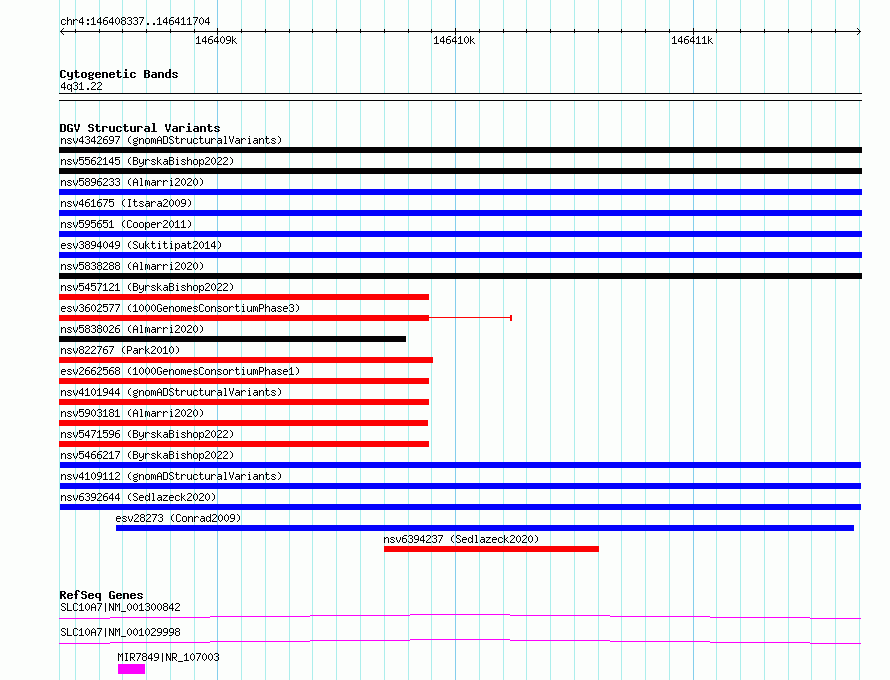Screen dimensions: 890x680
Task: Click the Cytogenetic Bands track heading
Action: (119, 74)
